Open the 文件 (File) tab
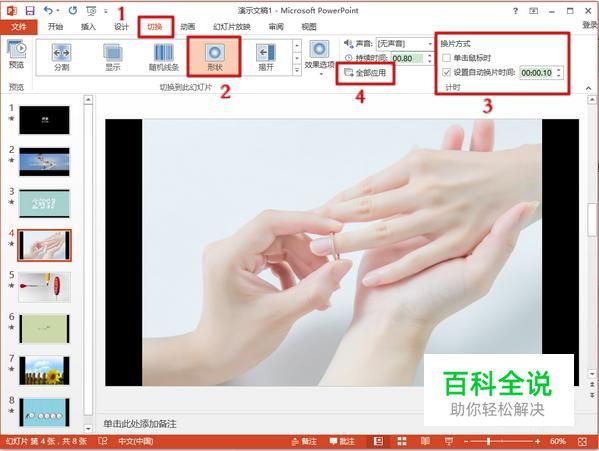The image size is (599, 451). [19, 26]
